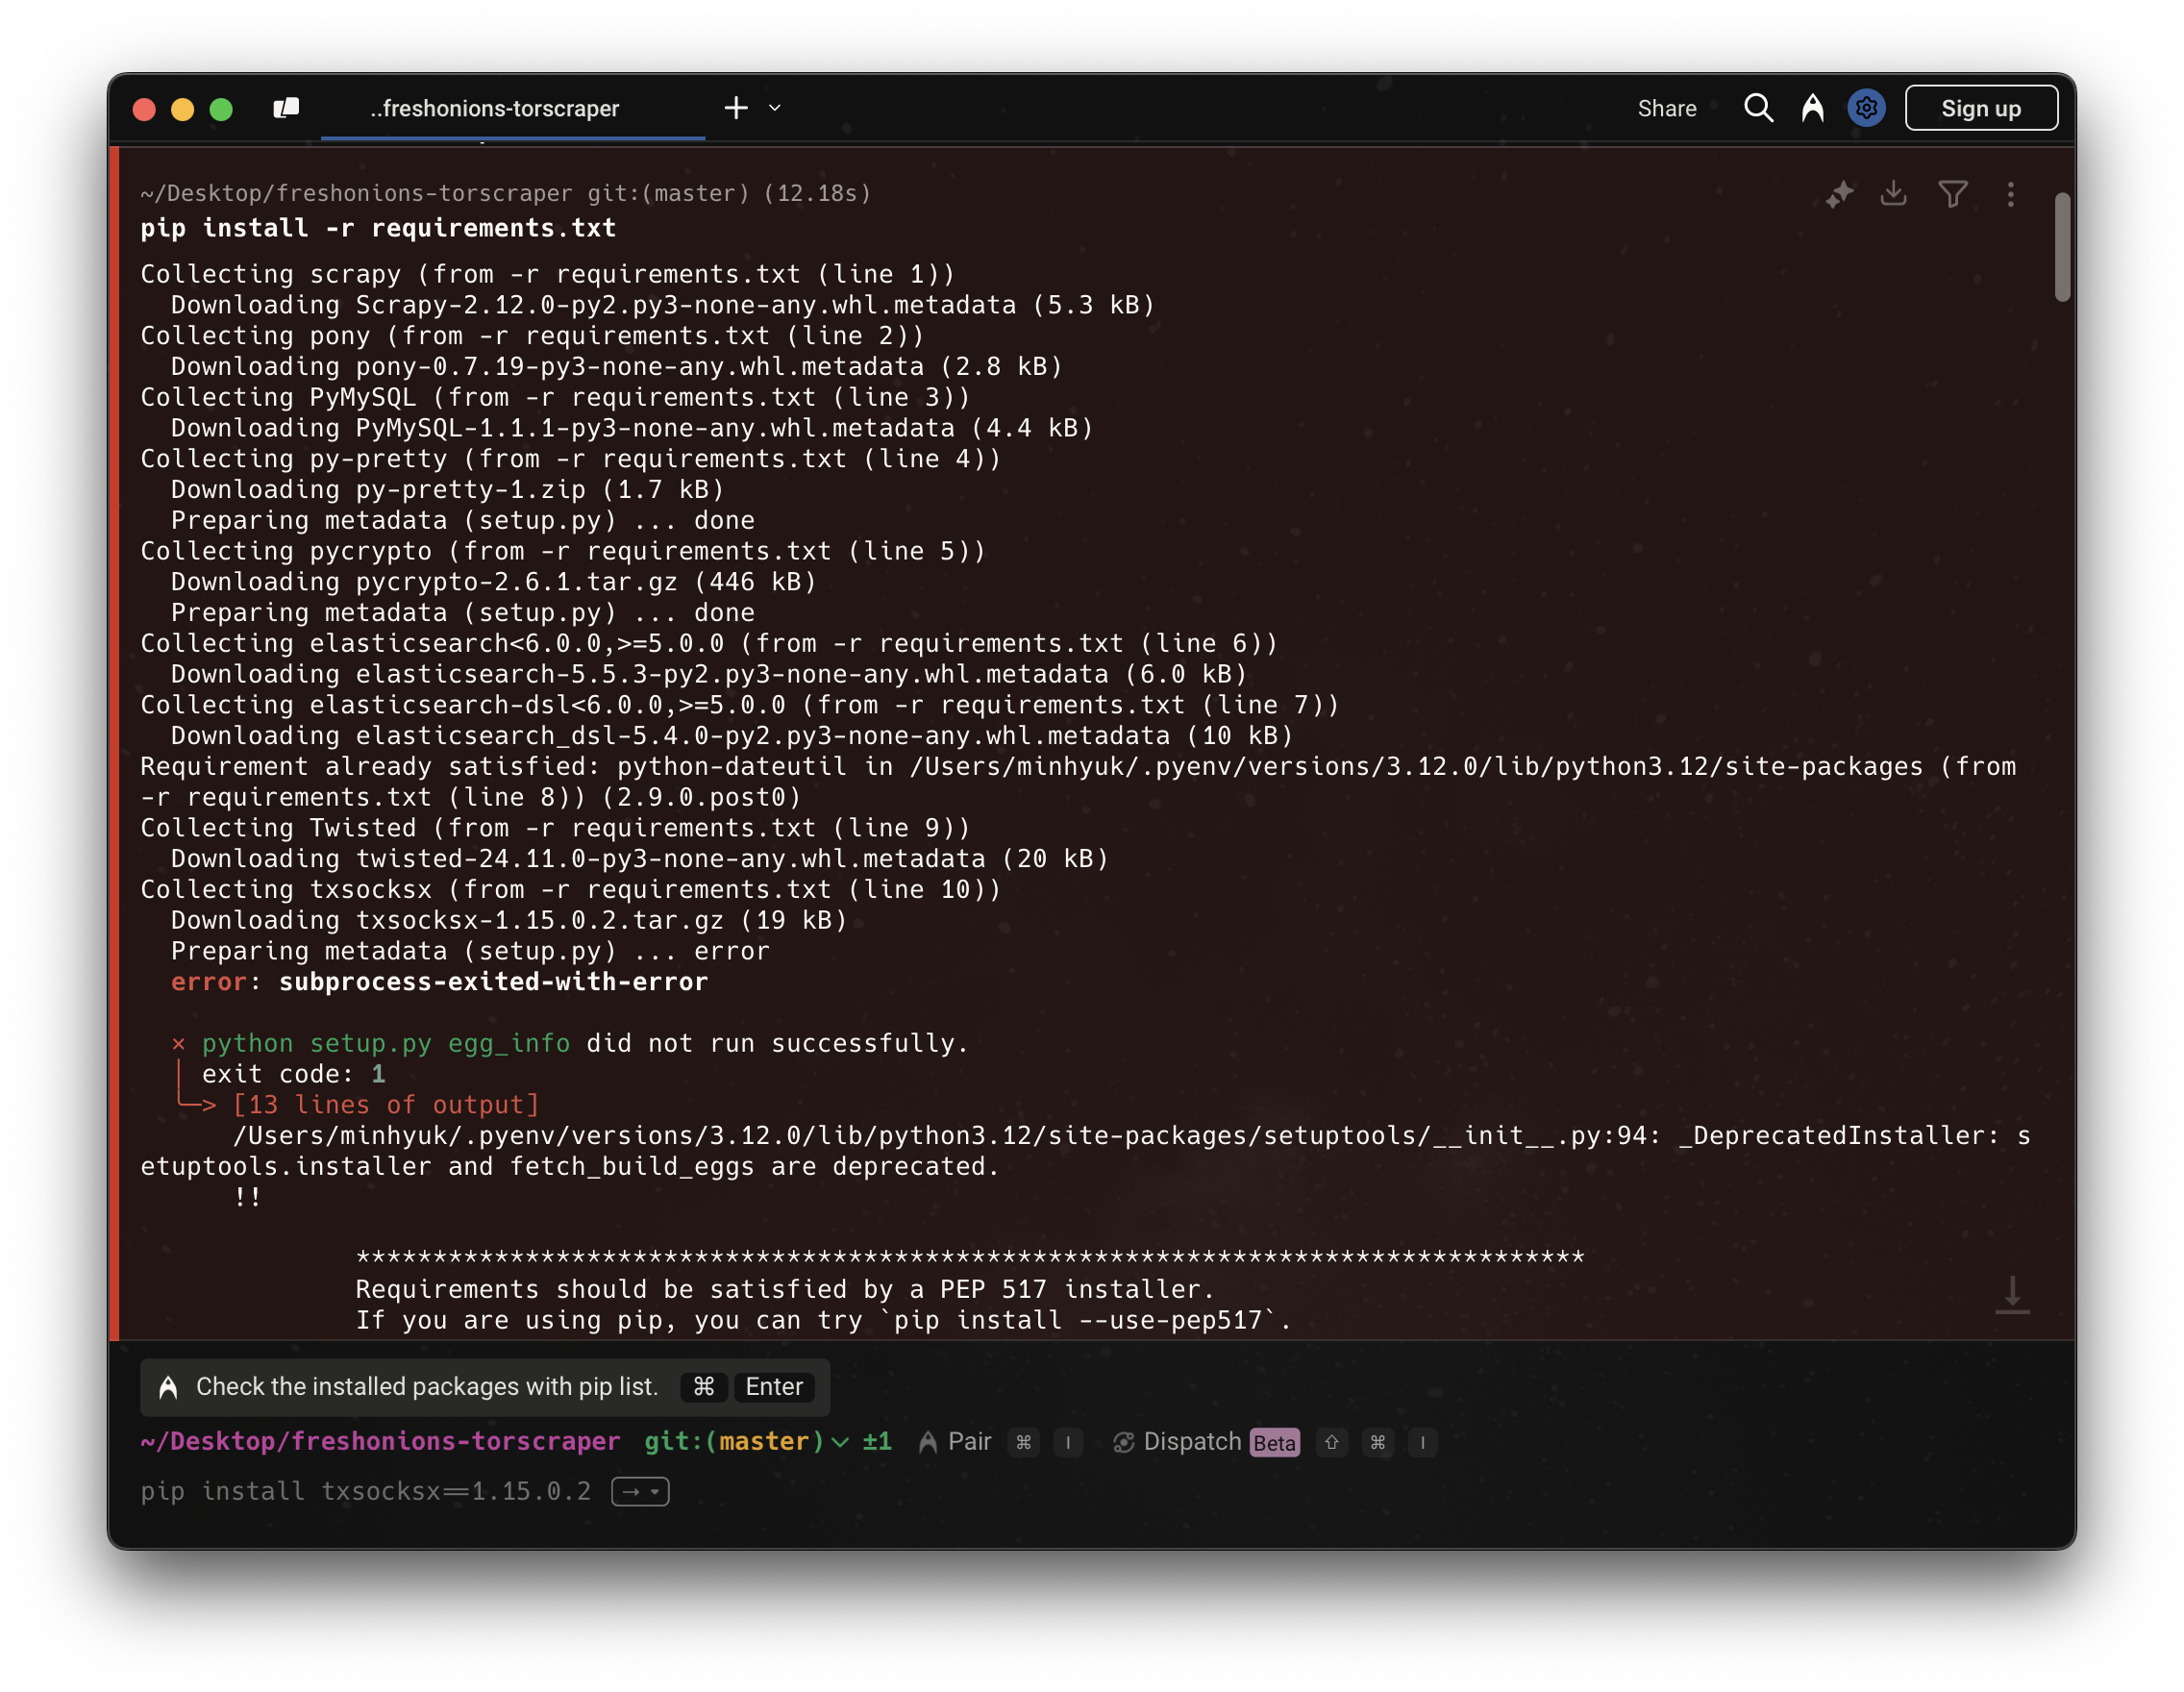Click Share in the top bar
This screenshot has width=2184, height=1692.
point(1666,108)
